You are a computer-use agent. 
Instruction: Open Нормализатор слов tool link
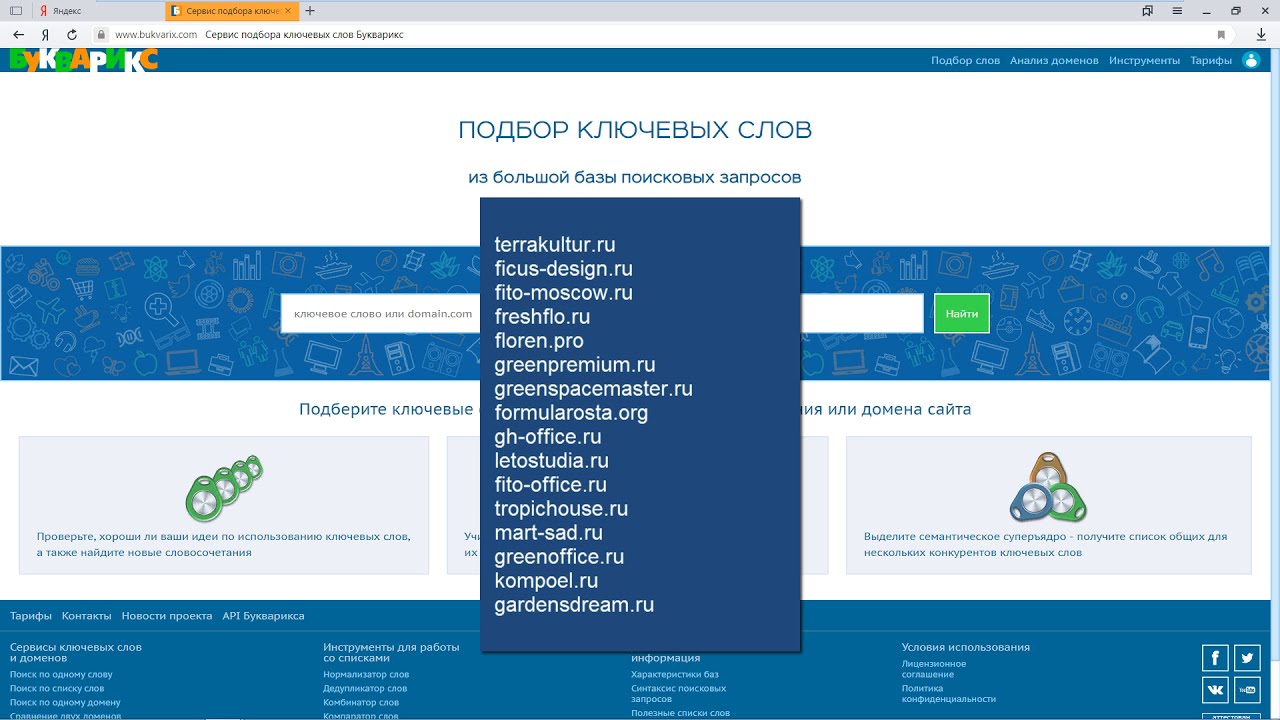pos(366,674)
